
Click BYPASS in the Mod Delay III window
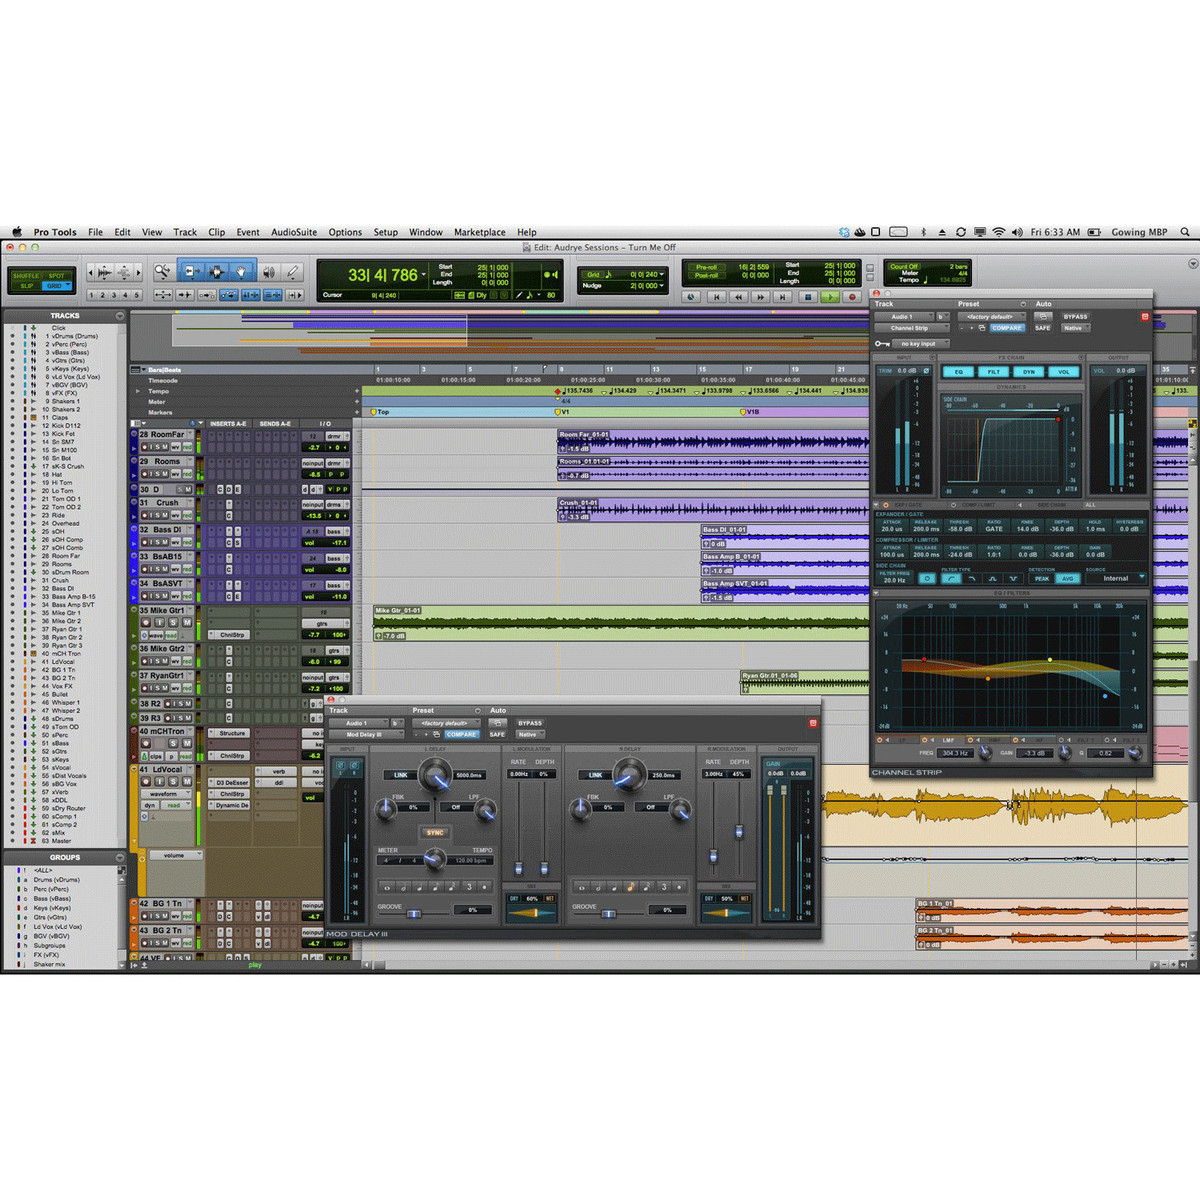530,723
